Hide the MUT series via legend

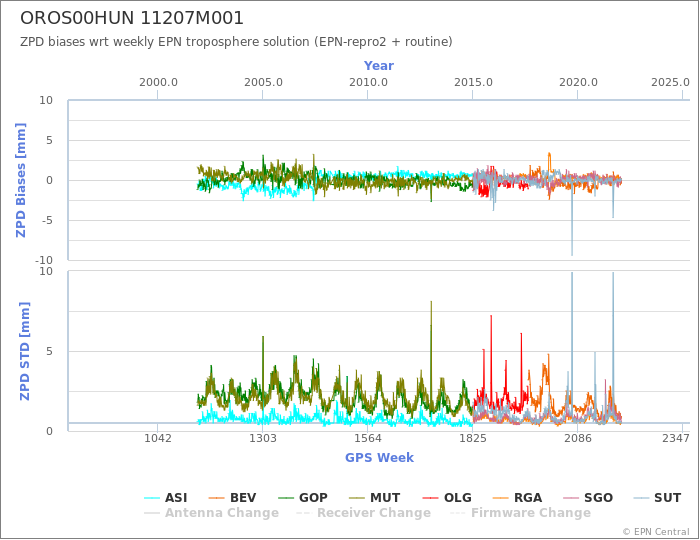click(x=375, y=498)
